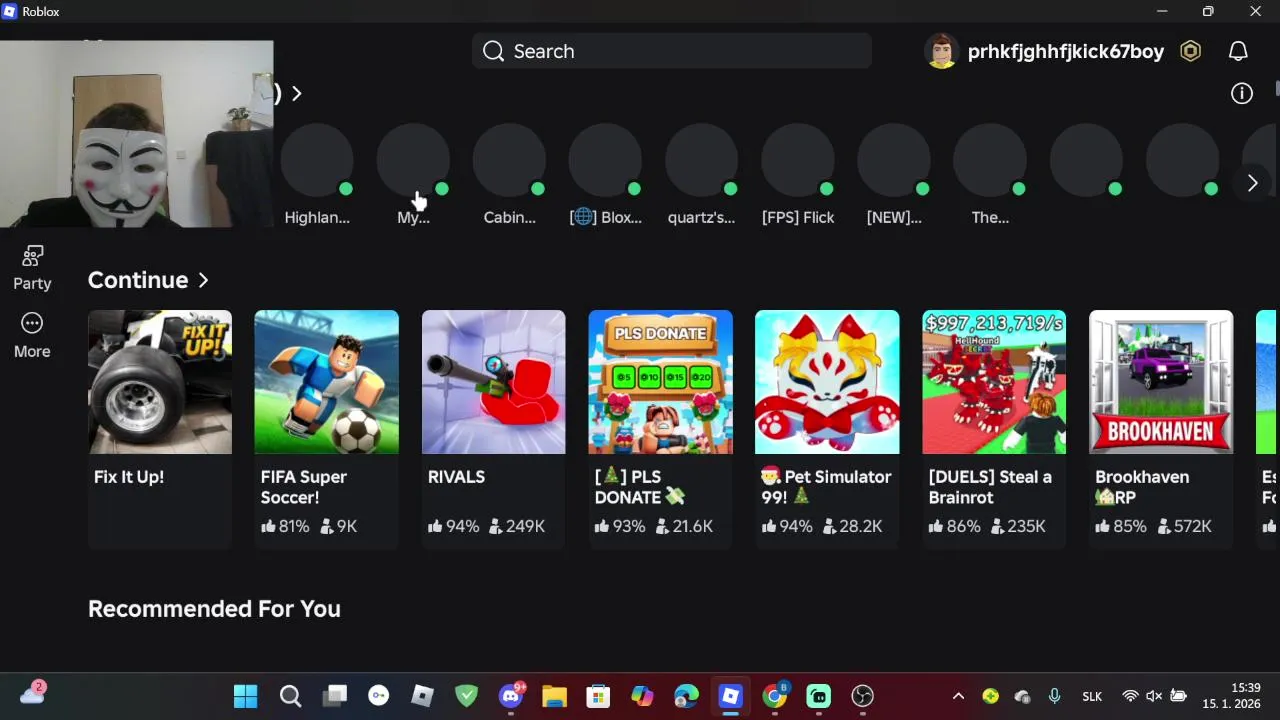Expand the Continue section chevron

tap(203, 280)
